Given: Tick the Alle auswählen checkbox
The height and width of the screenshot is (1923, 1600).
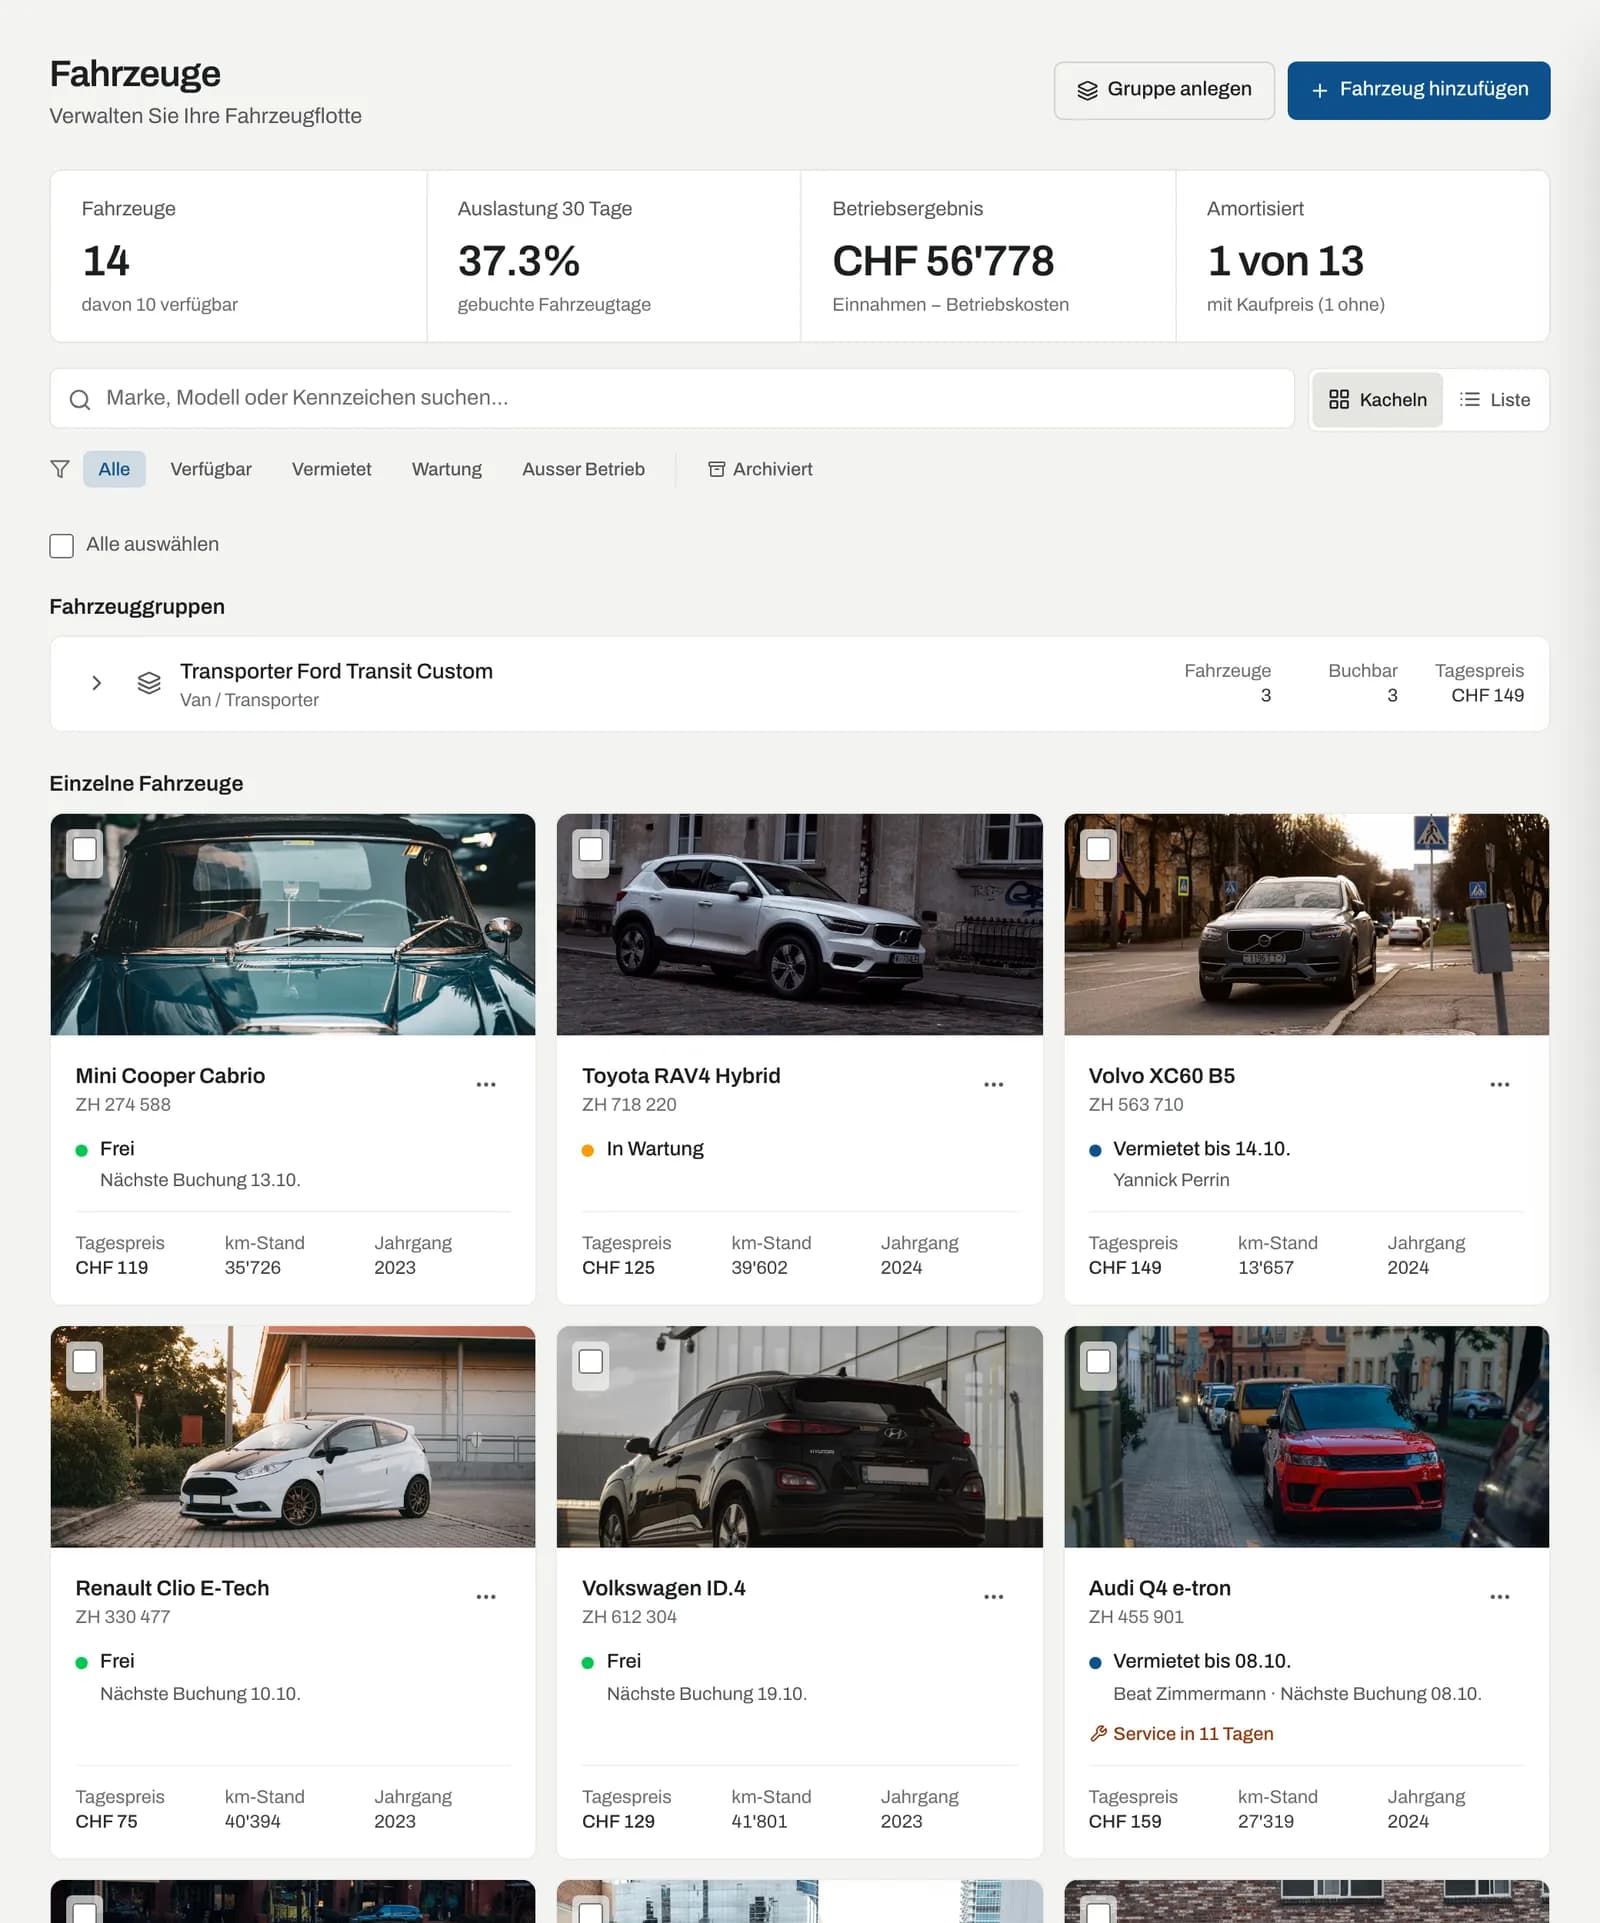Looking at the screenshot, I should coord(62,546).
